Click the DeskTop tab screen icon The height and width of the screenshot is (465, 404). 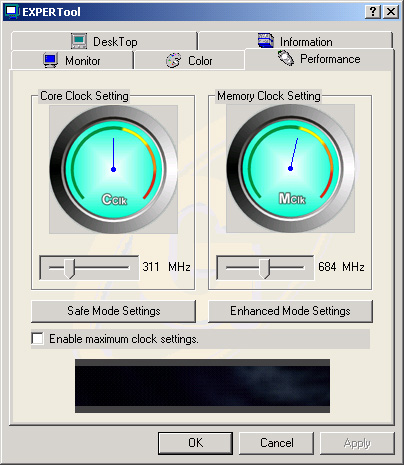pos(79,41)
